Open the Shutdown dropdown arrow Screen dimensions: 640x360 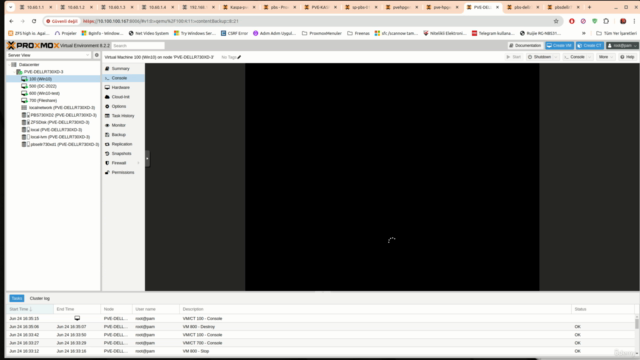pos(556,57)
